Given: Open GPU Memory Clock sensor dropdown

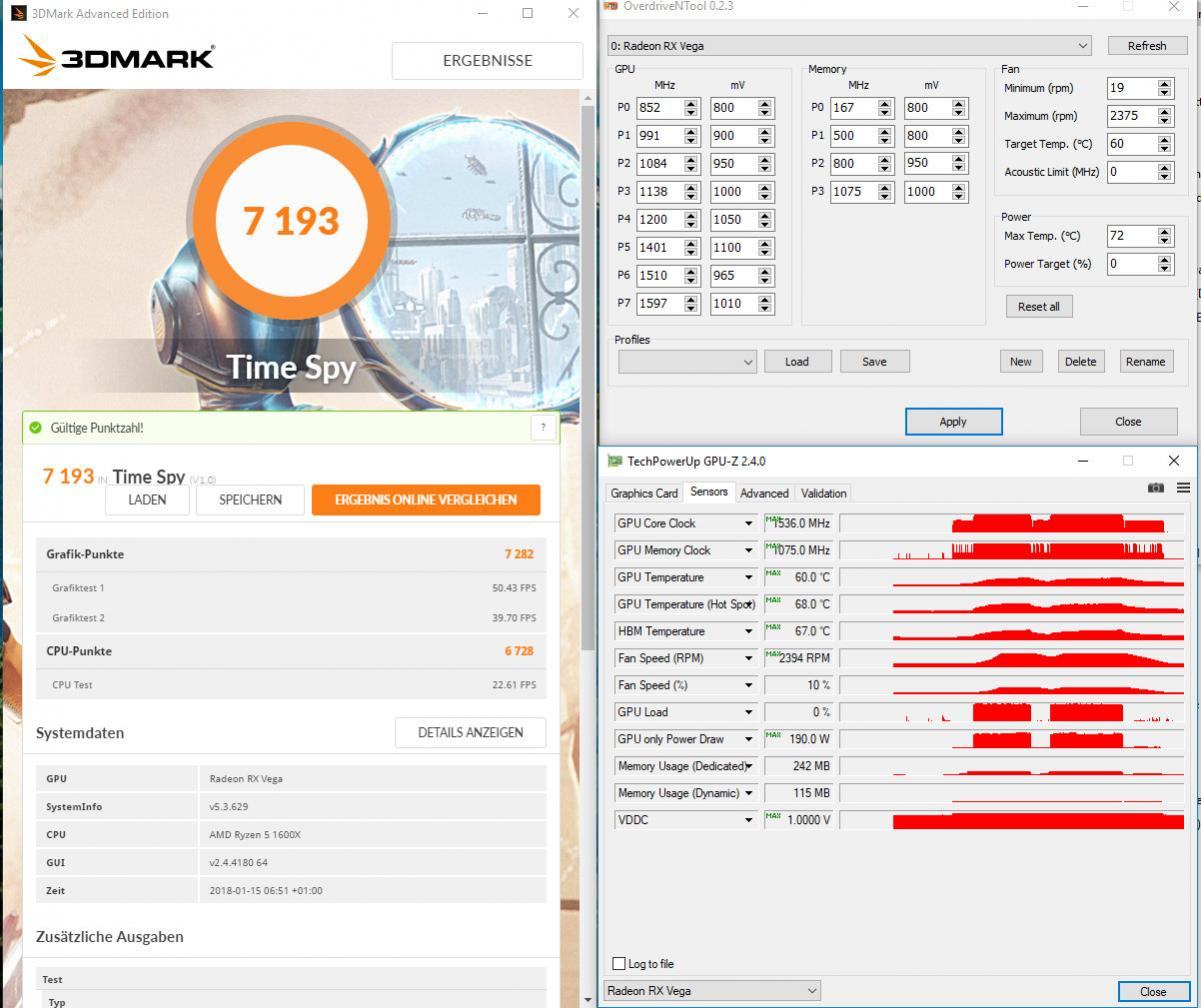Looking at the screenshot, I should (748, 550).
